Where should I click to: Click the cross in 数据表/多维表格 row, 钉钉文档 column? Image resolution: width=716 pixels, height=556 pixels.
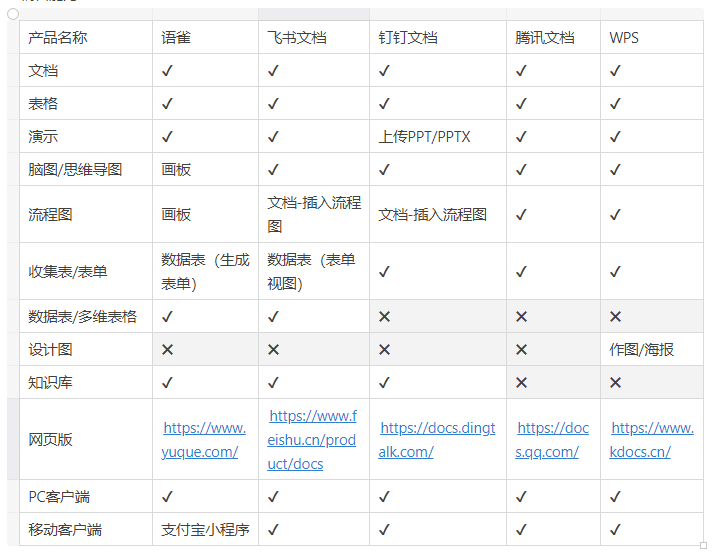click(384, 316)
